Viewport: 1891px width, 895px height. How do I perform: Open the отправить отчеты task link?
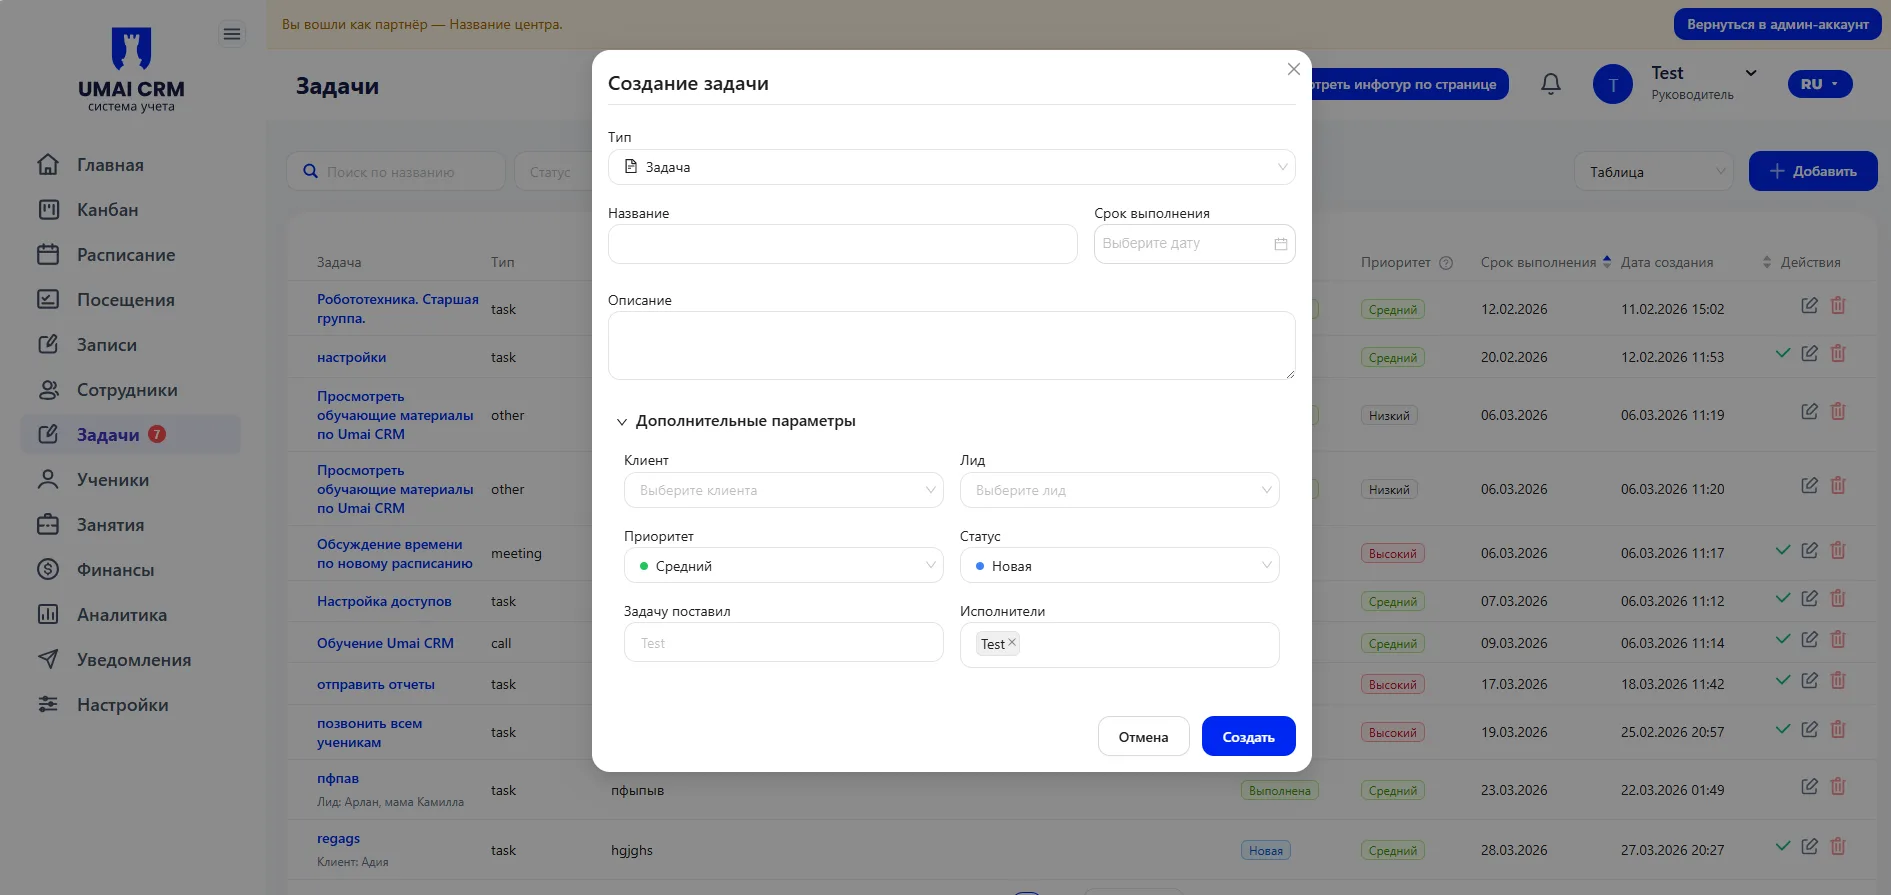(375, 685)
